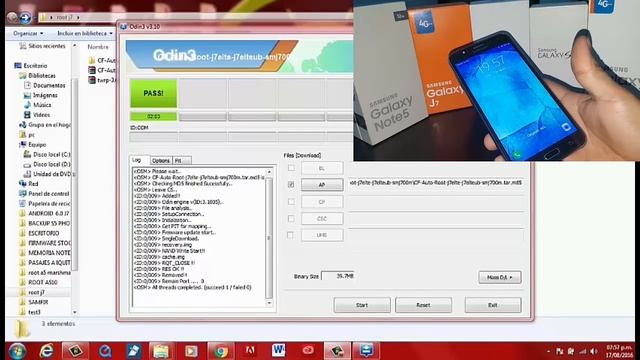Viewport: 640px width, 360px height.
Task: Click the Binary Size field
Action: click(x=338, y=276)
